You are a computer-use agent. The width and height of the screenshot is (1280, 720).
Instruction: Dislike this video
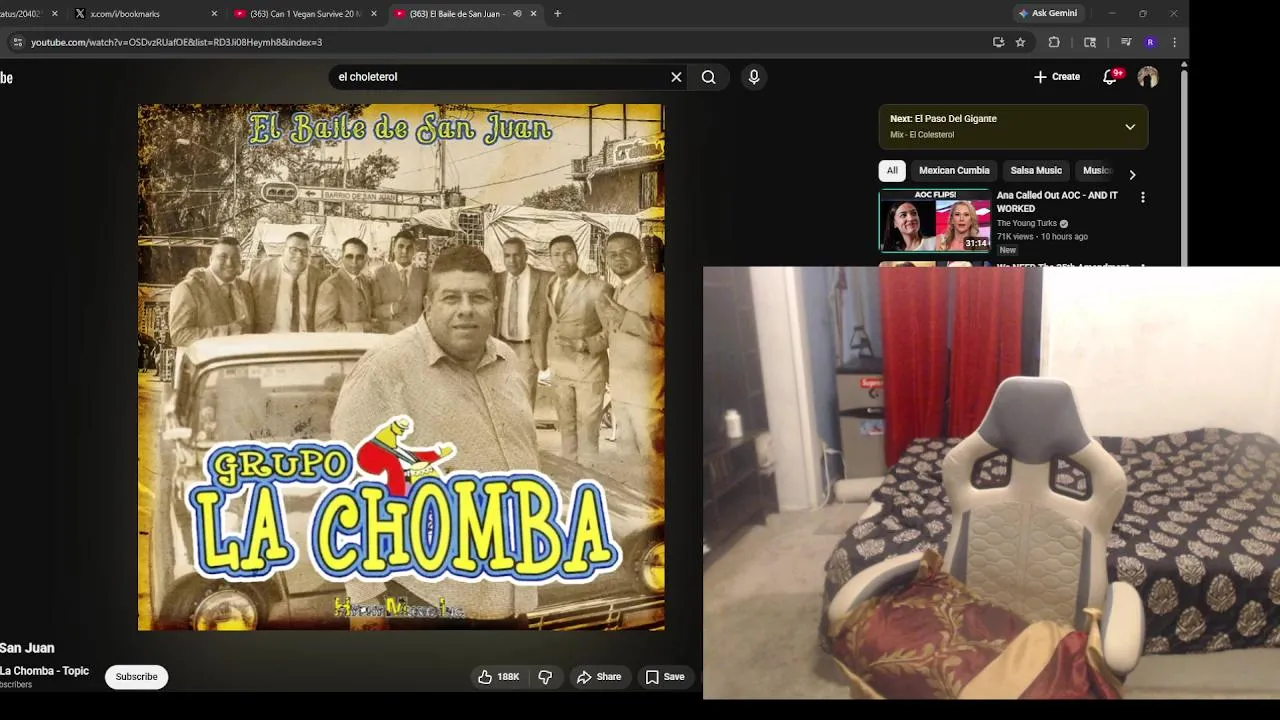(x=545, y=677)
